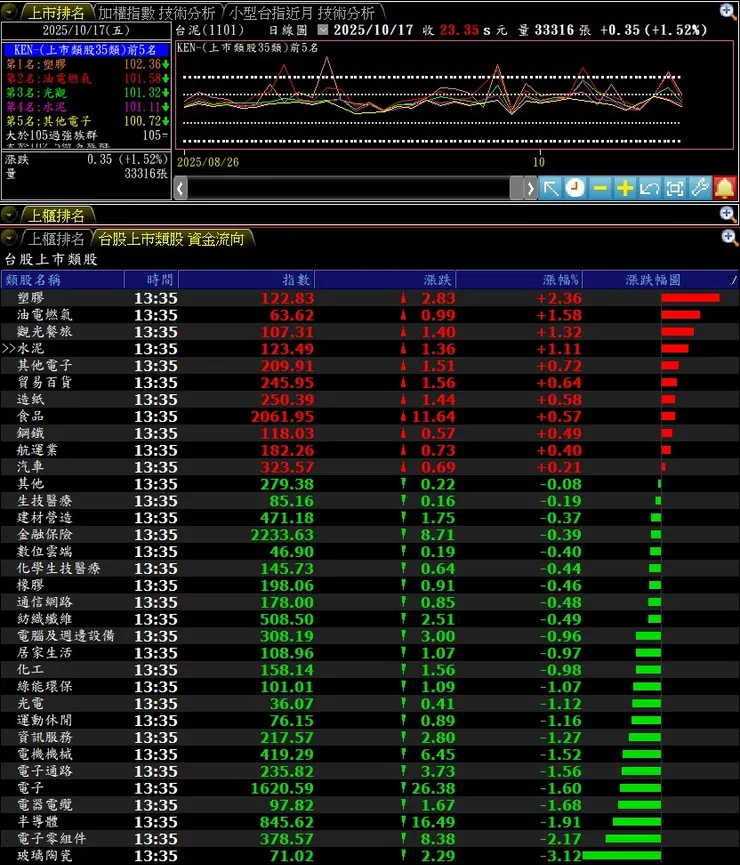740x865 pixels.
Task: Select 水泥 sector row
Action: coord(370,349)
